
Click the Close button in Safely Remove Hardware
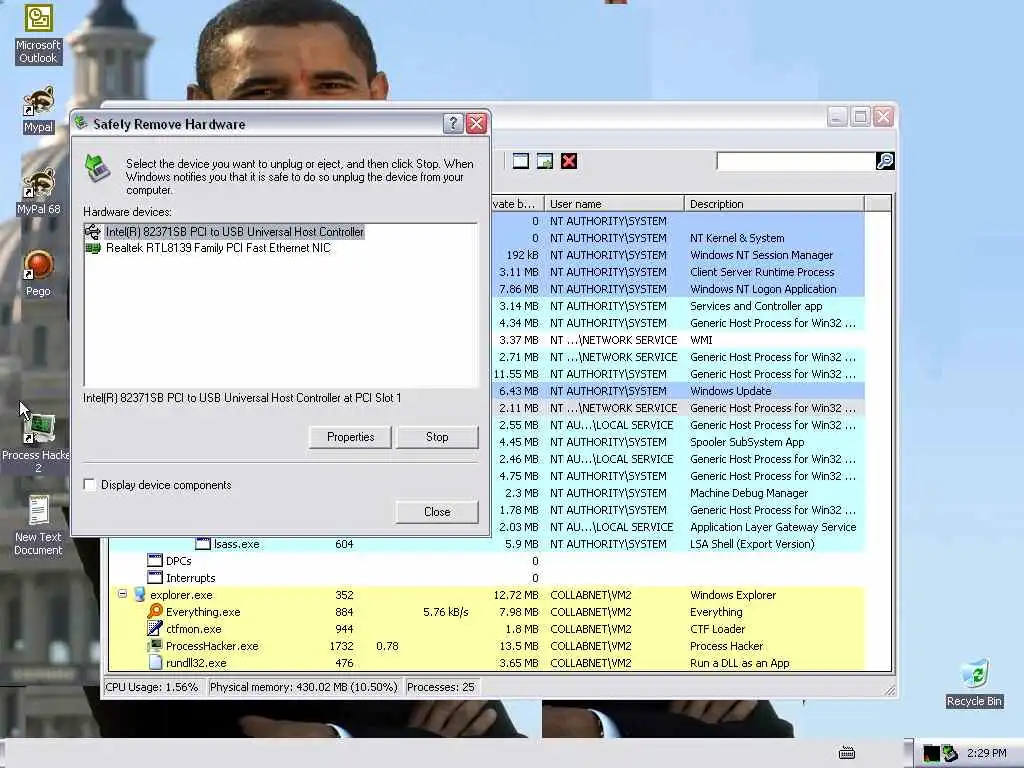pyautogui.click(x=437, y=511)
